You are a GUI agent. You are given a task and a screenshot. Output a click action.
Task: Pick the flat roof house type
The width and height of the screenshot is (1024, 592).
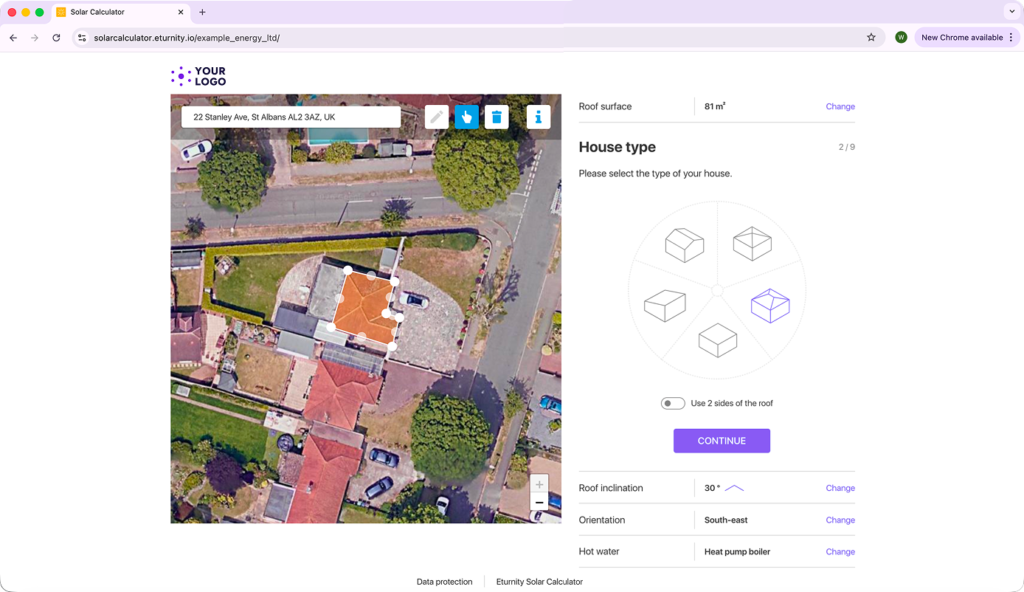point(717,340)
